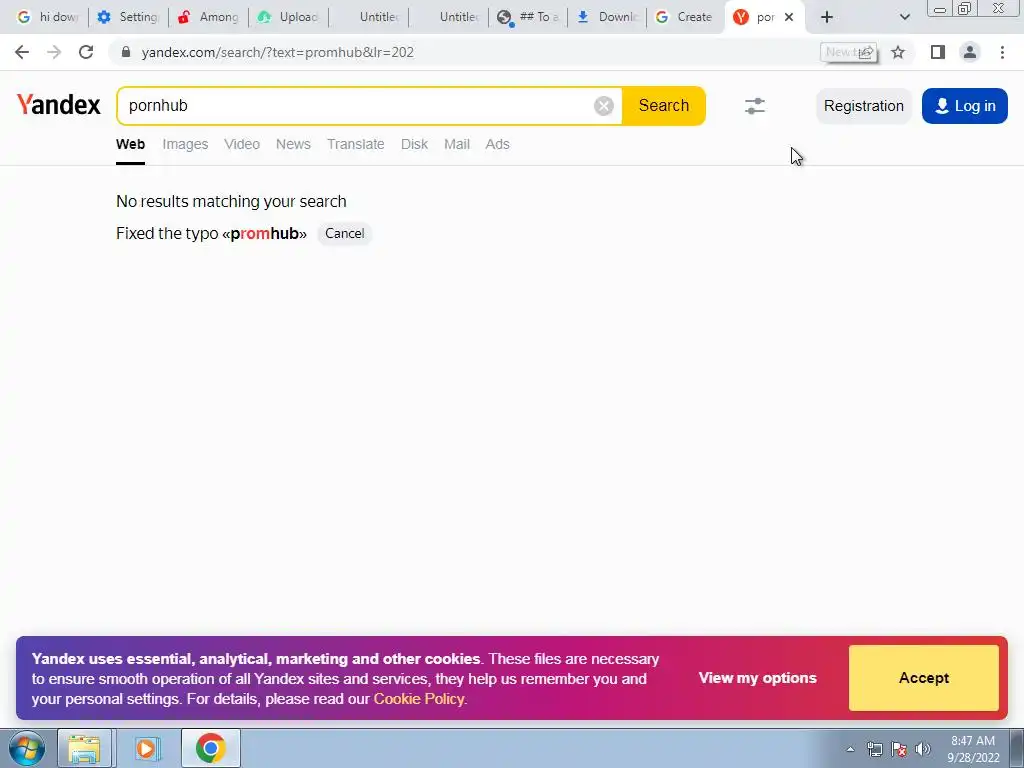
Task: Accept the Yandex cookies
Action: click(923, 678)
